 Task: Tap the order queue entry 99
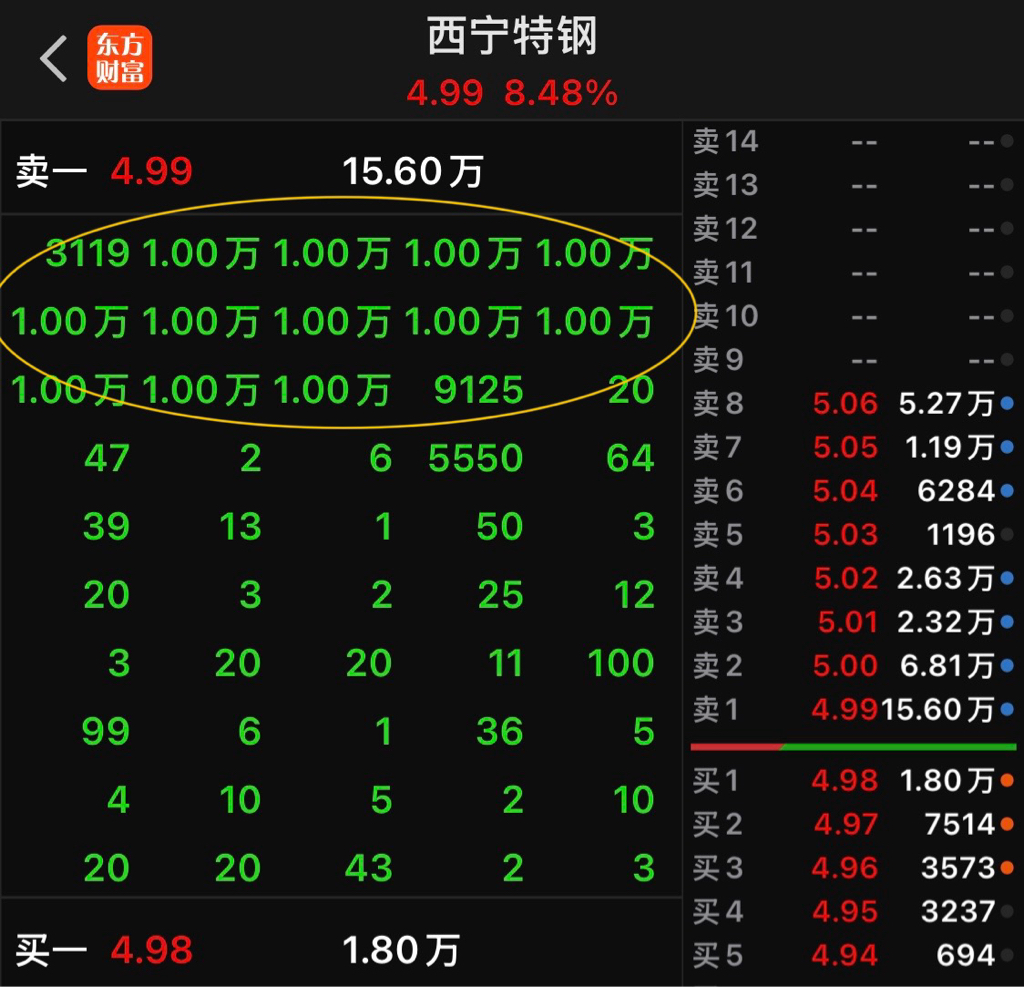[x=106, y=731]
